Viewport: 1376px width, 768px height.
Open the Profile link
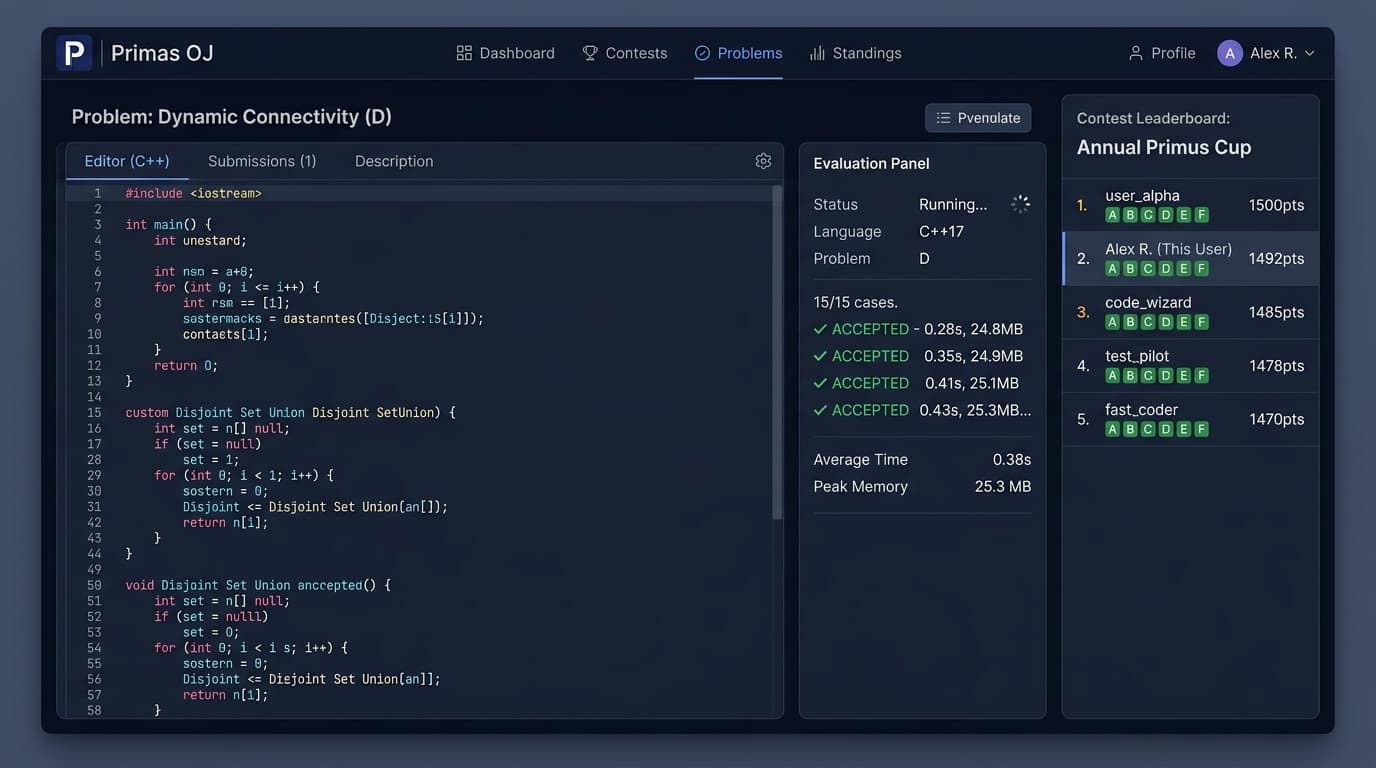click(x=1162, y=53)
